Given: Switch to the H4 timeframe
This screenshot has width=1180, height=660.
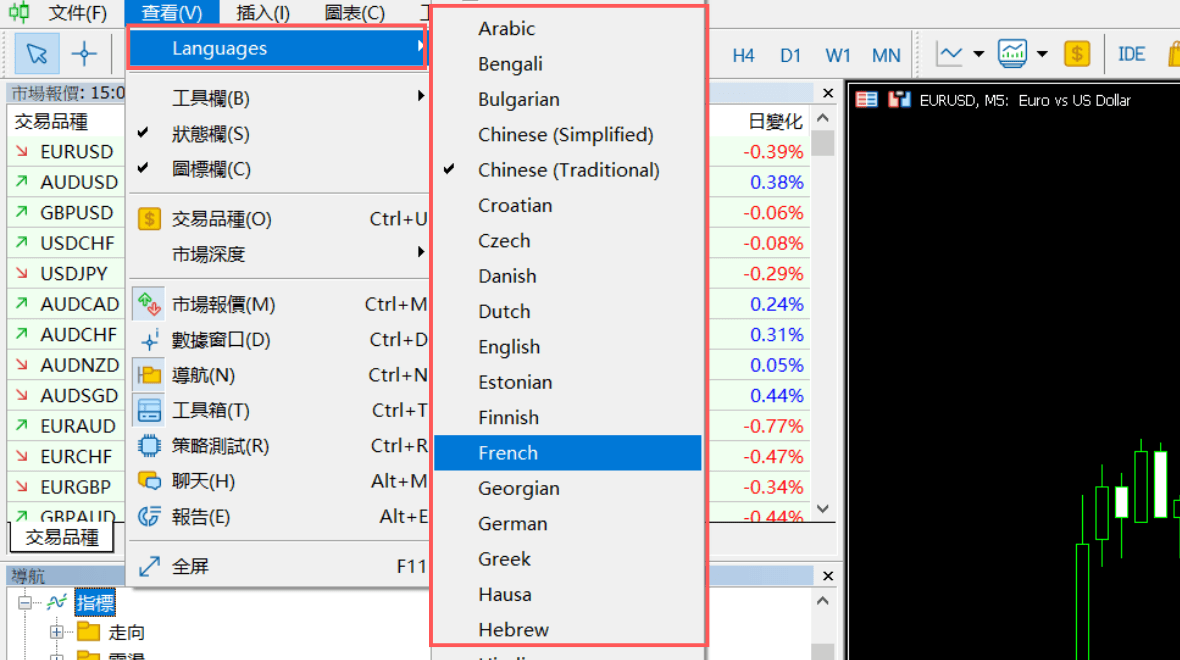Looking at the screenshot, I should [743, 56].
